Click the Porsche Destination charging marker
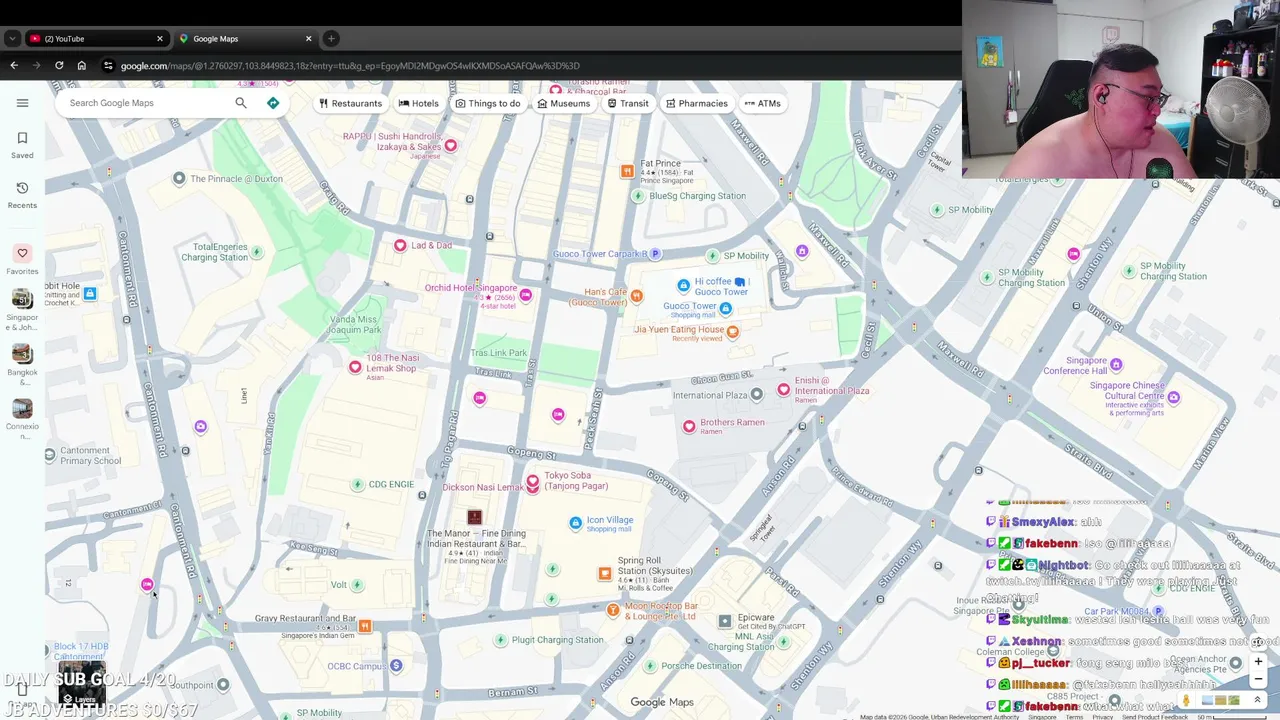Image resolution: width=1280 pixels, height=720 pixels. coord(650,666)
